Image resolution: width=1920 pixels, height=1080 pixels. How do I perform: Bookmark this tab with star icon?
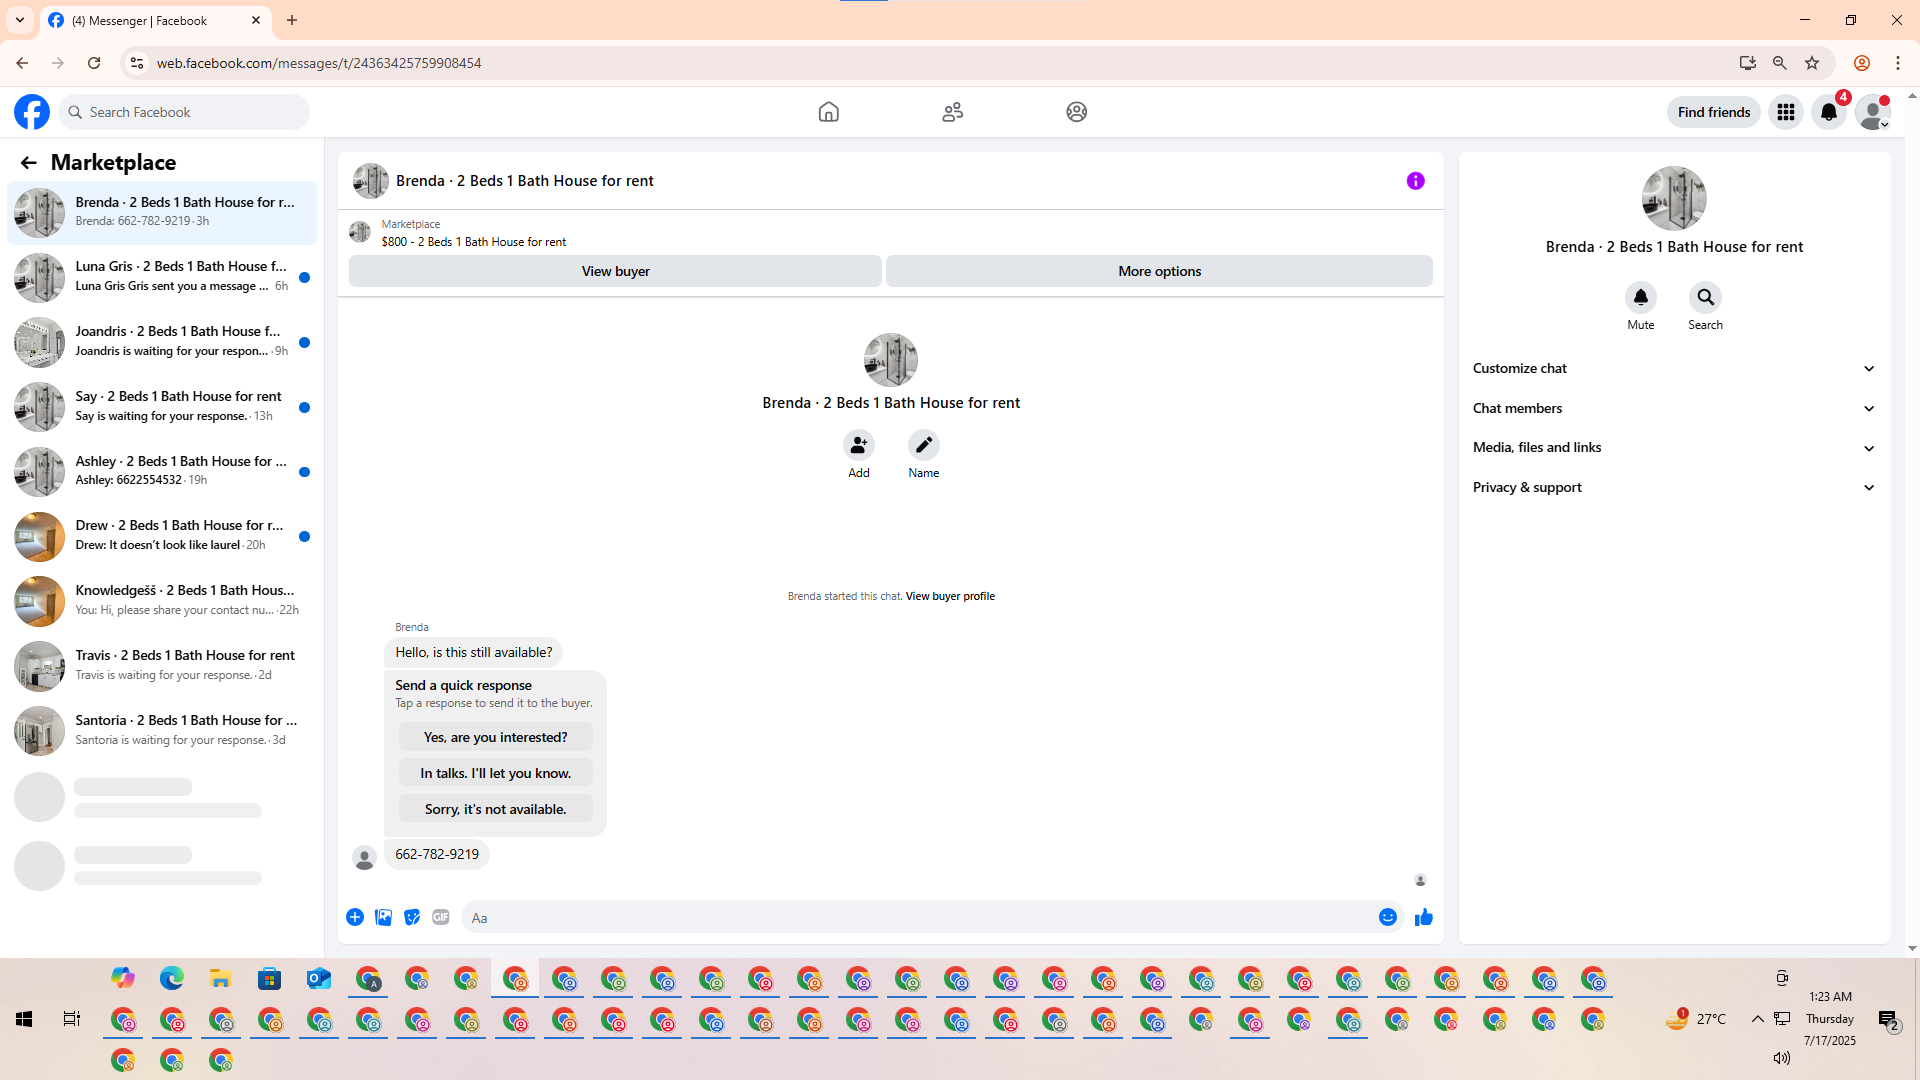point(1812,63)
